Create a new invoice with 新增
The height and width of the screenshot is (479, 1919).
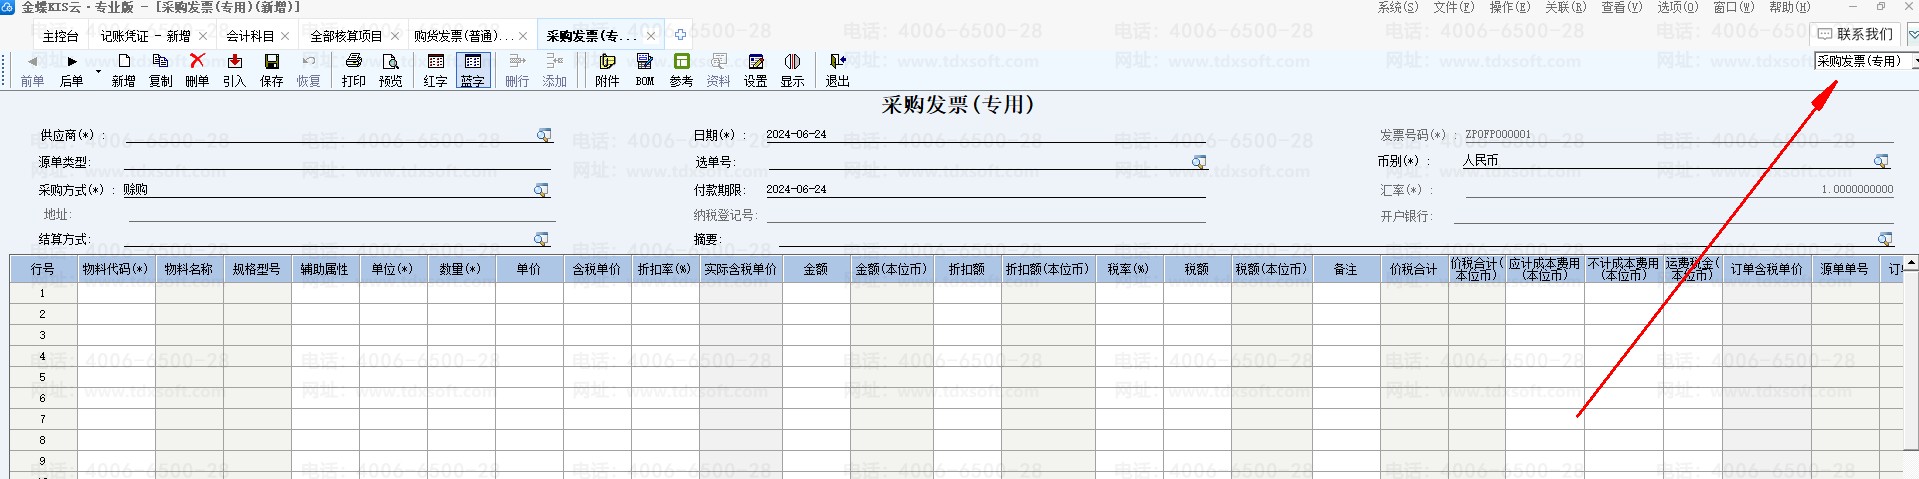pyautogui.click(x=123, y=71)
